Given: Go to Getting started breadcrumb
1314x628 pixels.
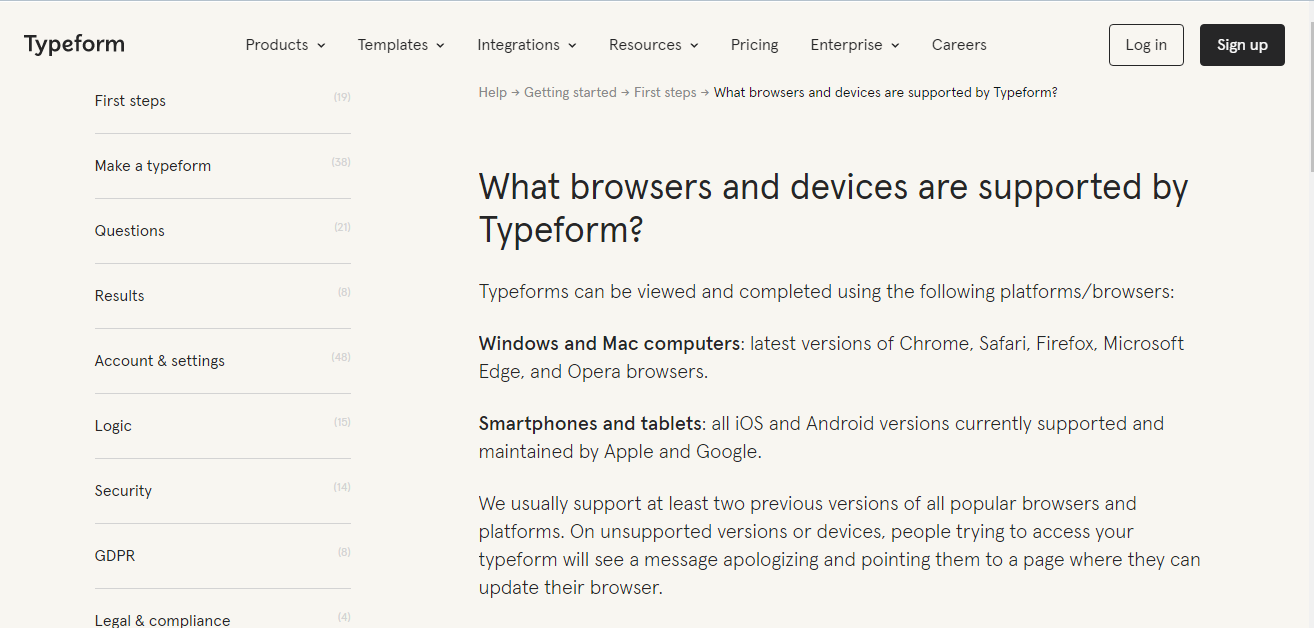Looking at the screenshot, I should (x=570, y=92).
